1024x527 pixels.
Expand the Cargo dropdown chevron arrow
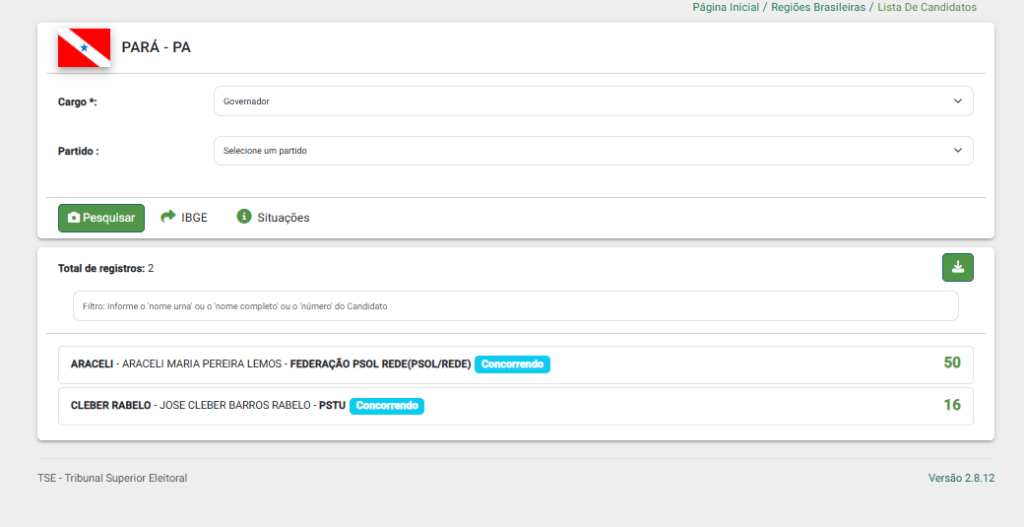957,101
